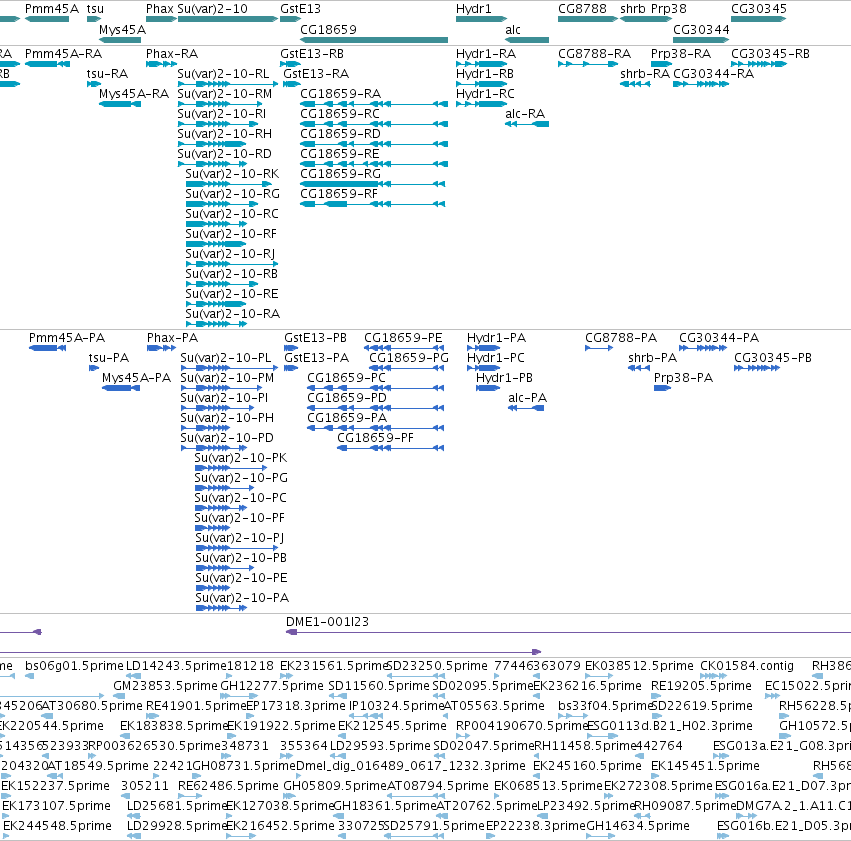Viewport: 851px width, 841px height.
Task: Select the Phax-RA transcript label
Action: [172, 54]
